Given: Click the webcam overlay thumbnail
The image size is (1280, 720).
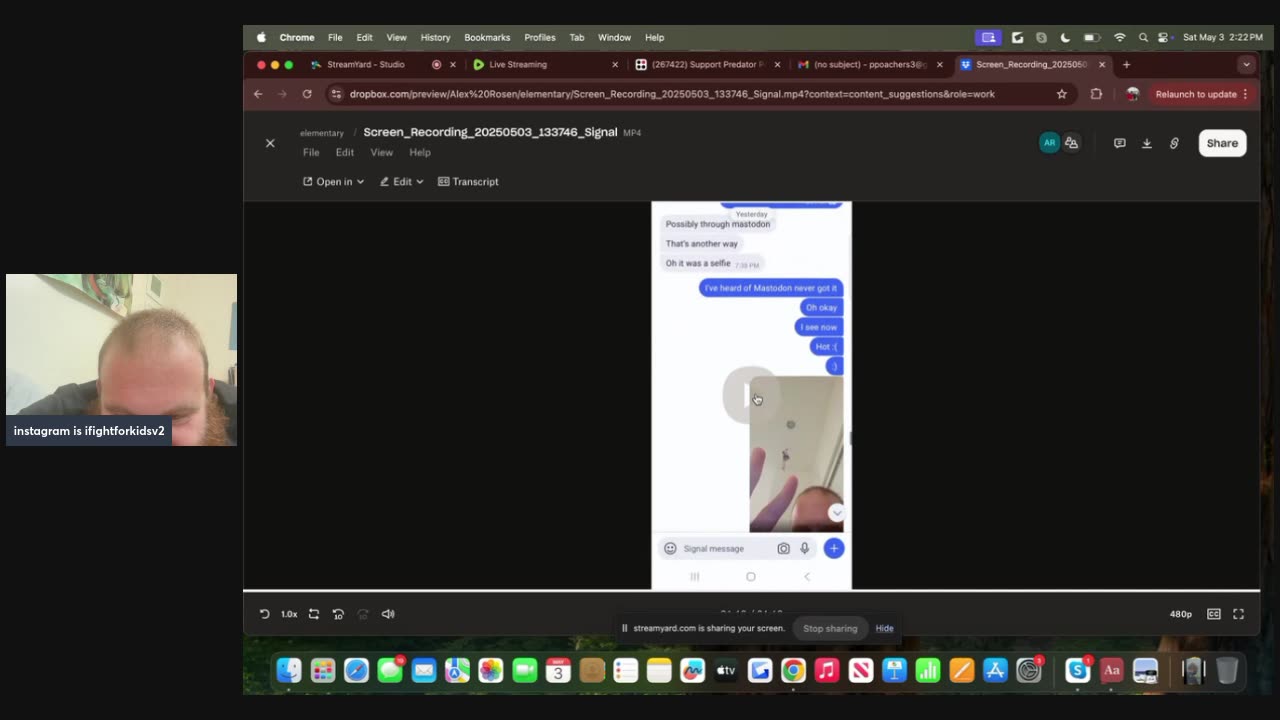Looking at the screenshot, I should click(121, 360).
